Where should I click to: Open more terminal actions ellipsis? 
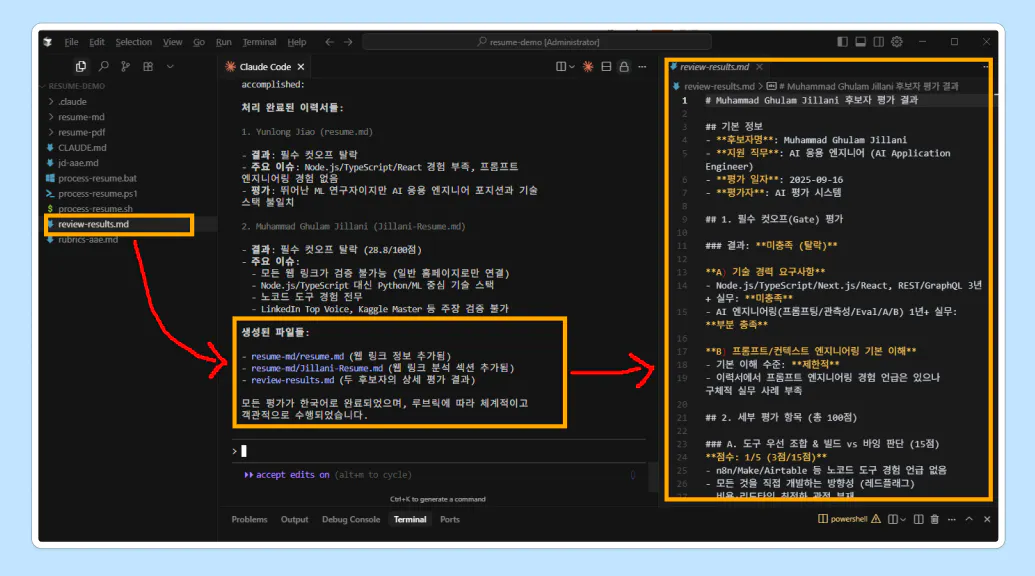pyautogui.click(x=951, y=520)
